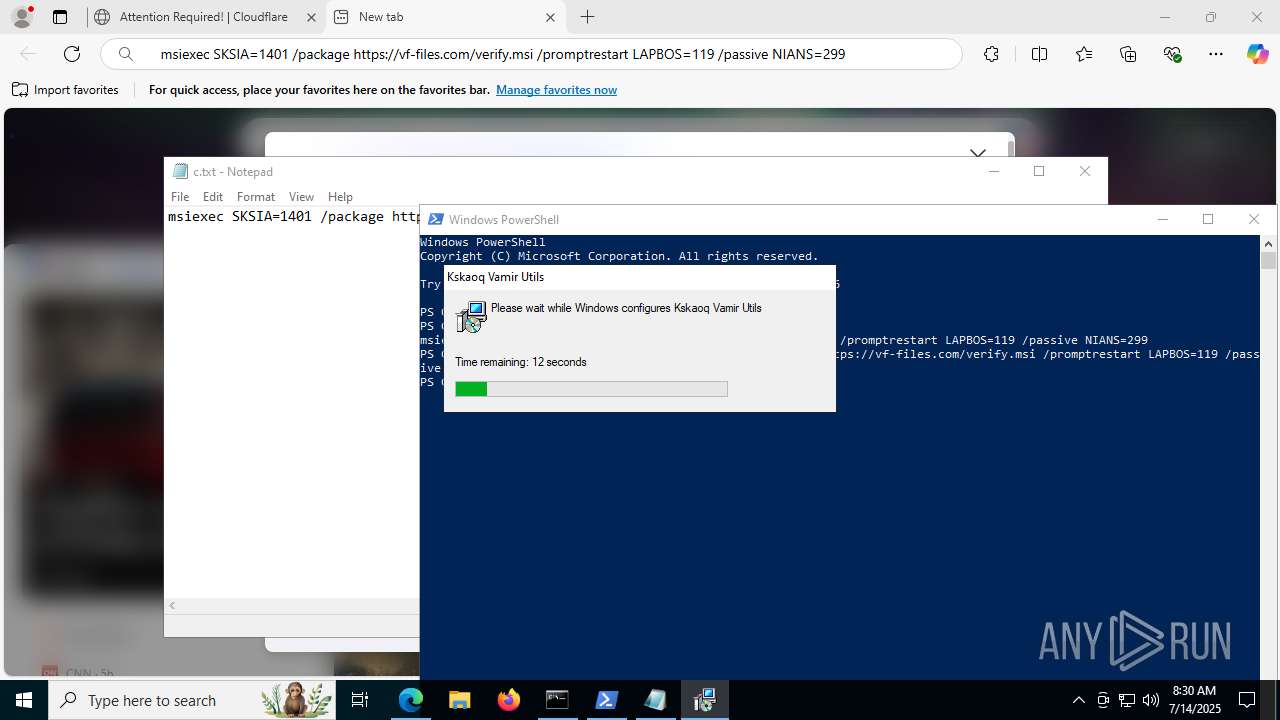Image resolution: width=1280 pixels, height=720 pixels.
Task: Open Notepad taskbar icon
Action: click(655, 700)
